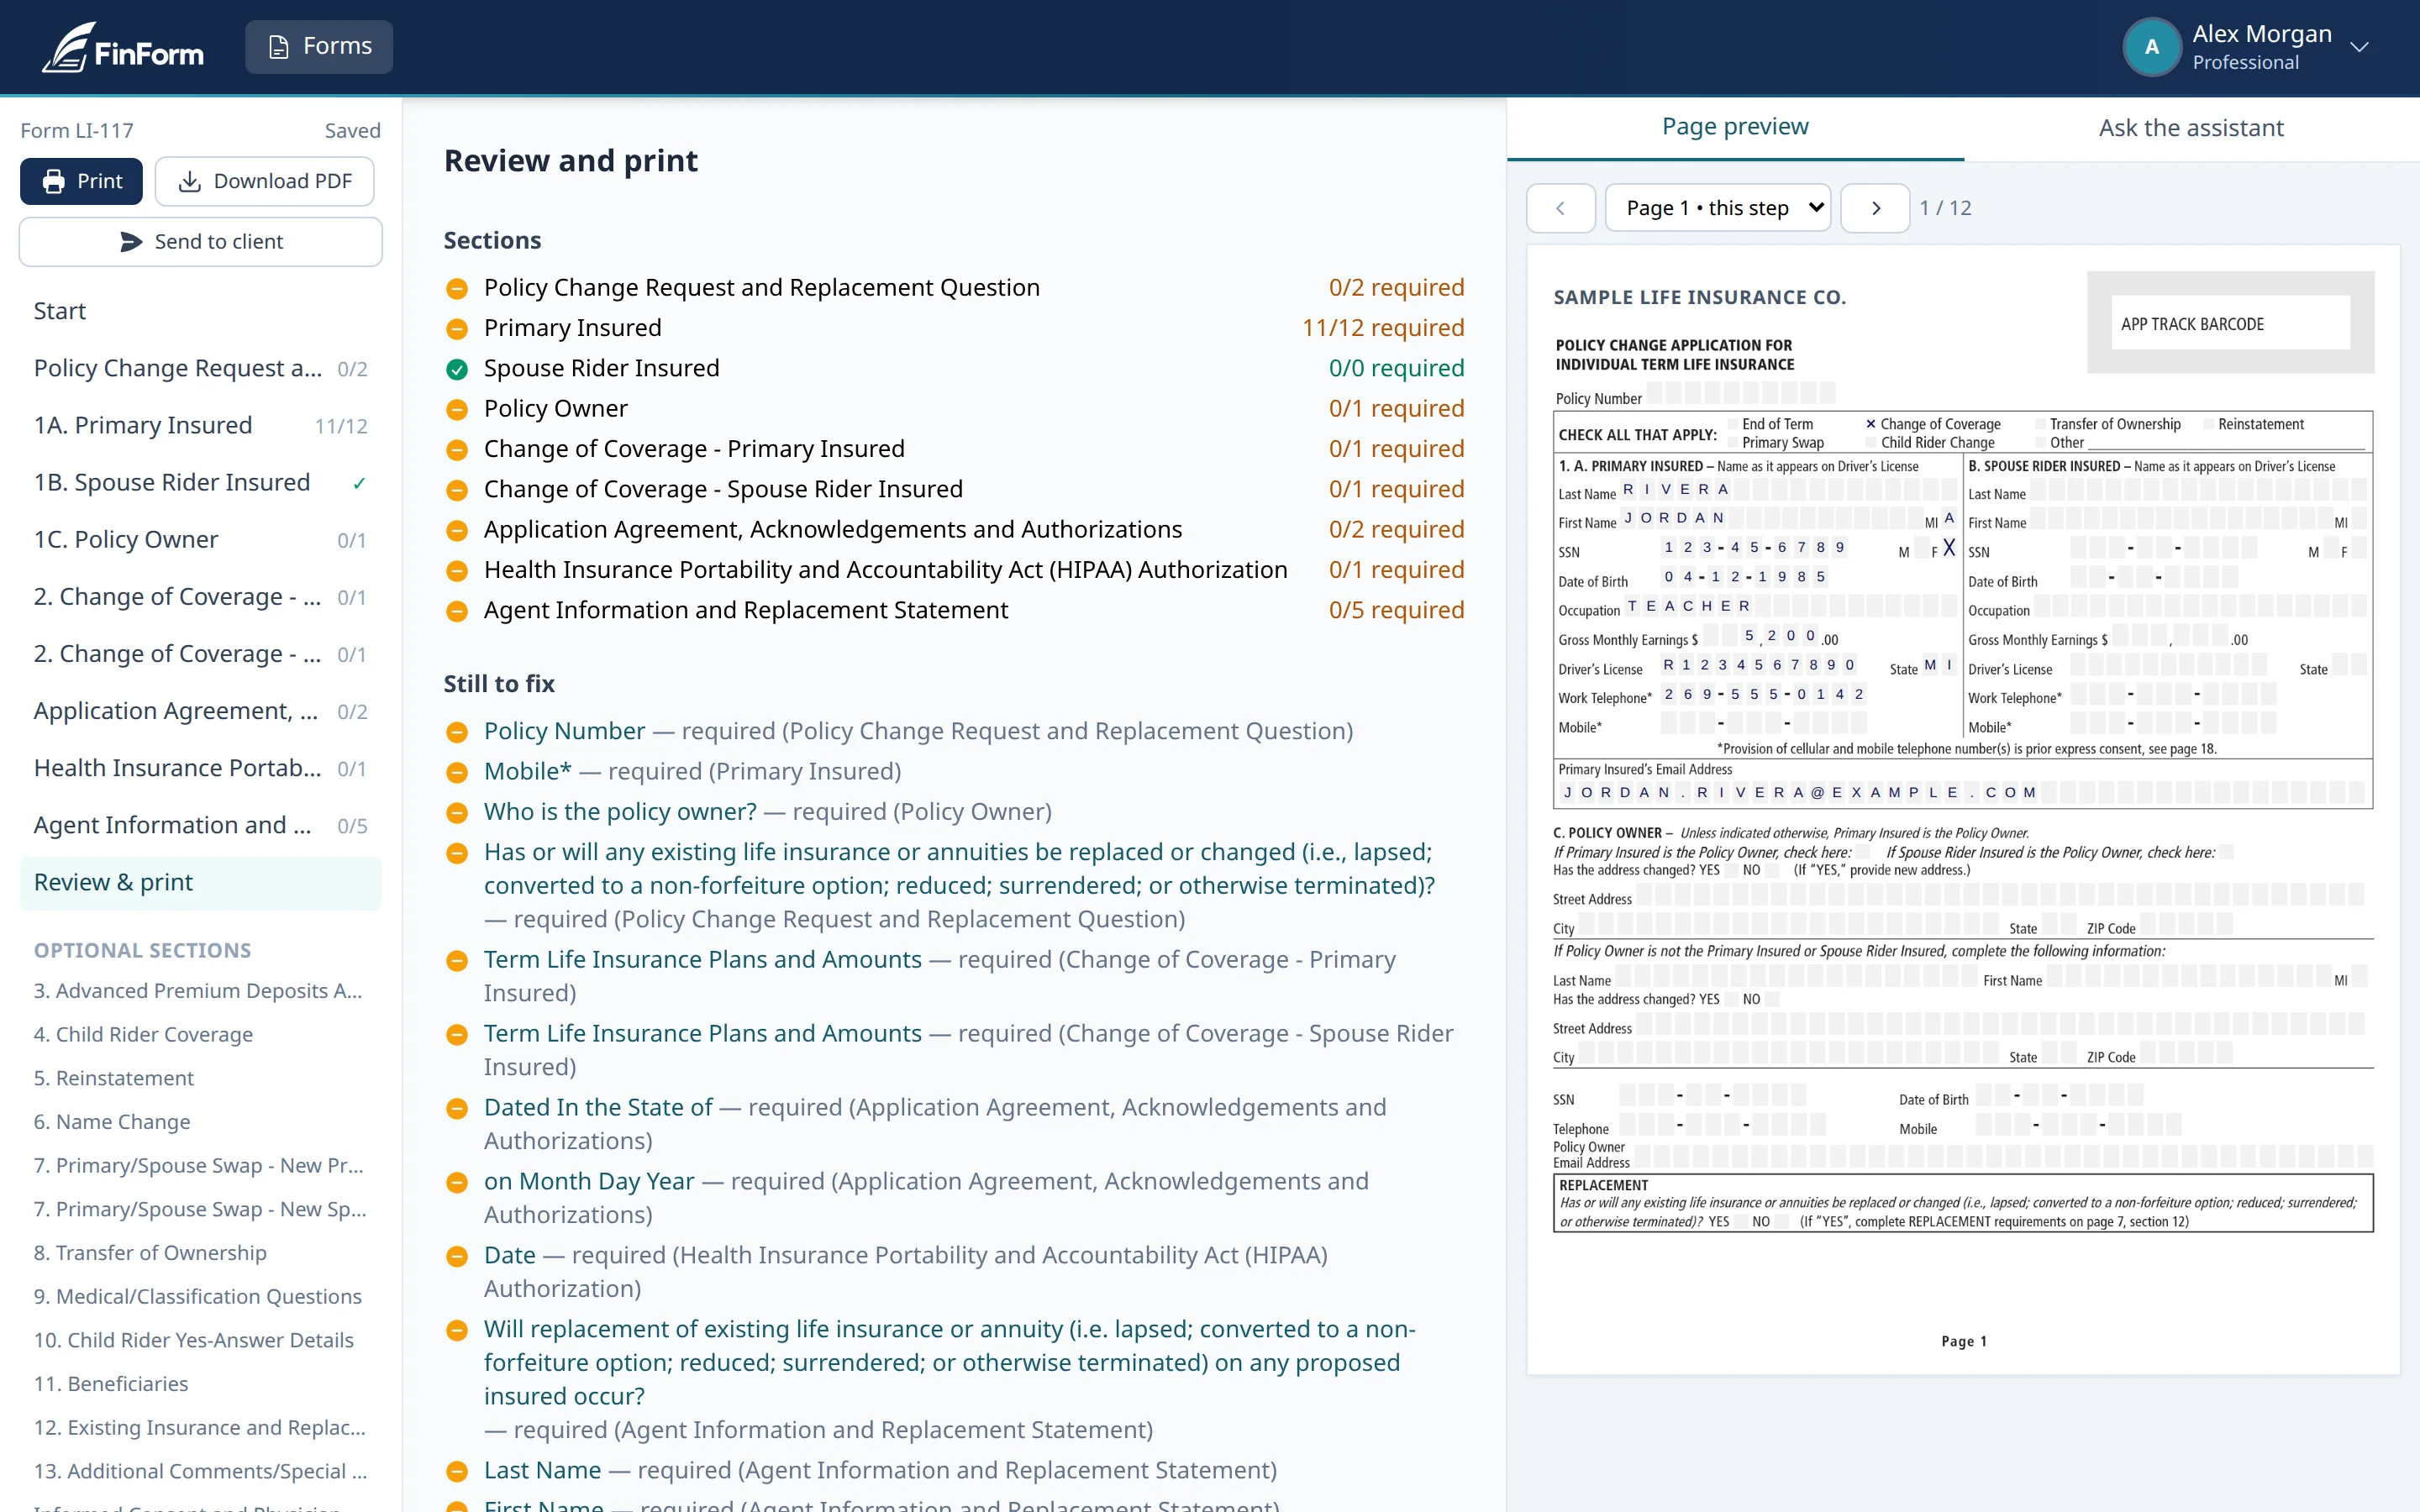Expand the user account chevron
This screenshot has width=2420, height=1512.
pos(2359,47)
